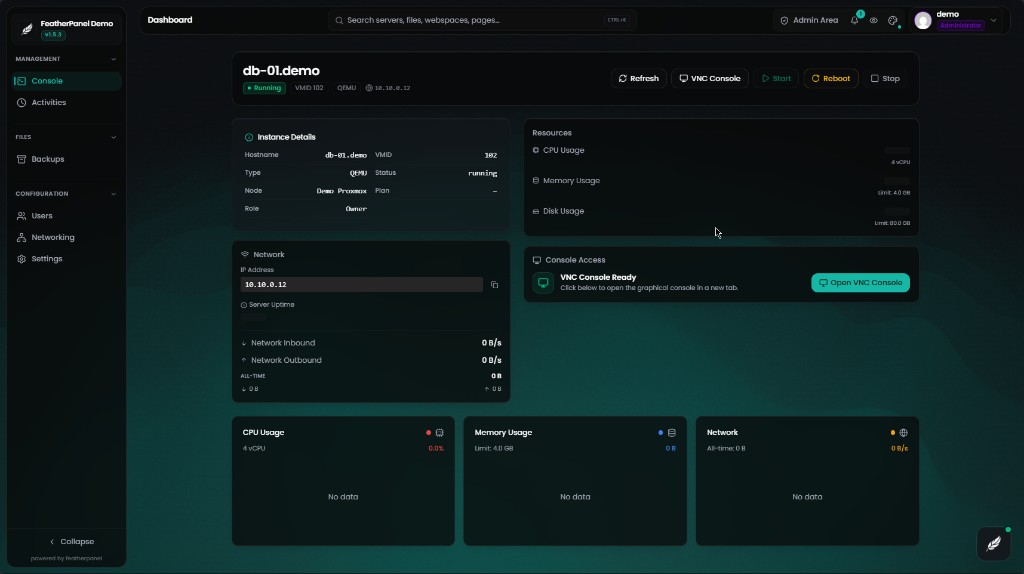The image size is (1024, 574).
Task: Click the Network Outbound arrow icon
Action: 244,360
